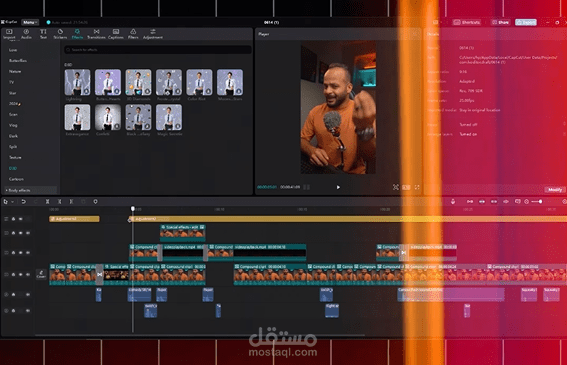Click the Share button
The width and height of the screenshot is (567, 365).
501,22
